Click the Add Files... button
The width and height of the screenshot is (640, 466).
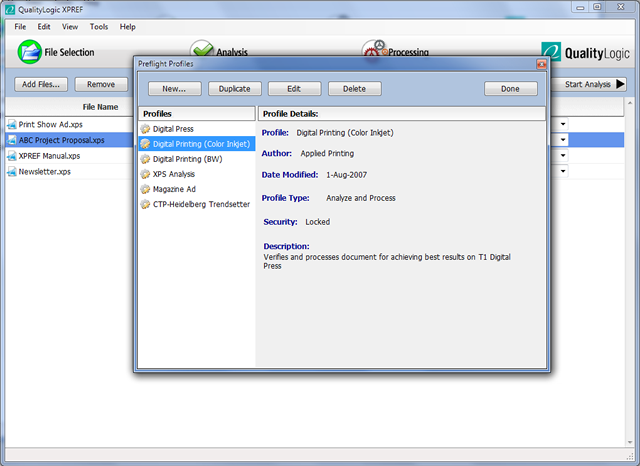41,84
